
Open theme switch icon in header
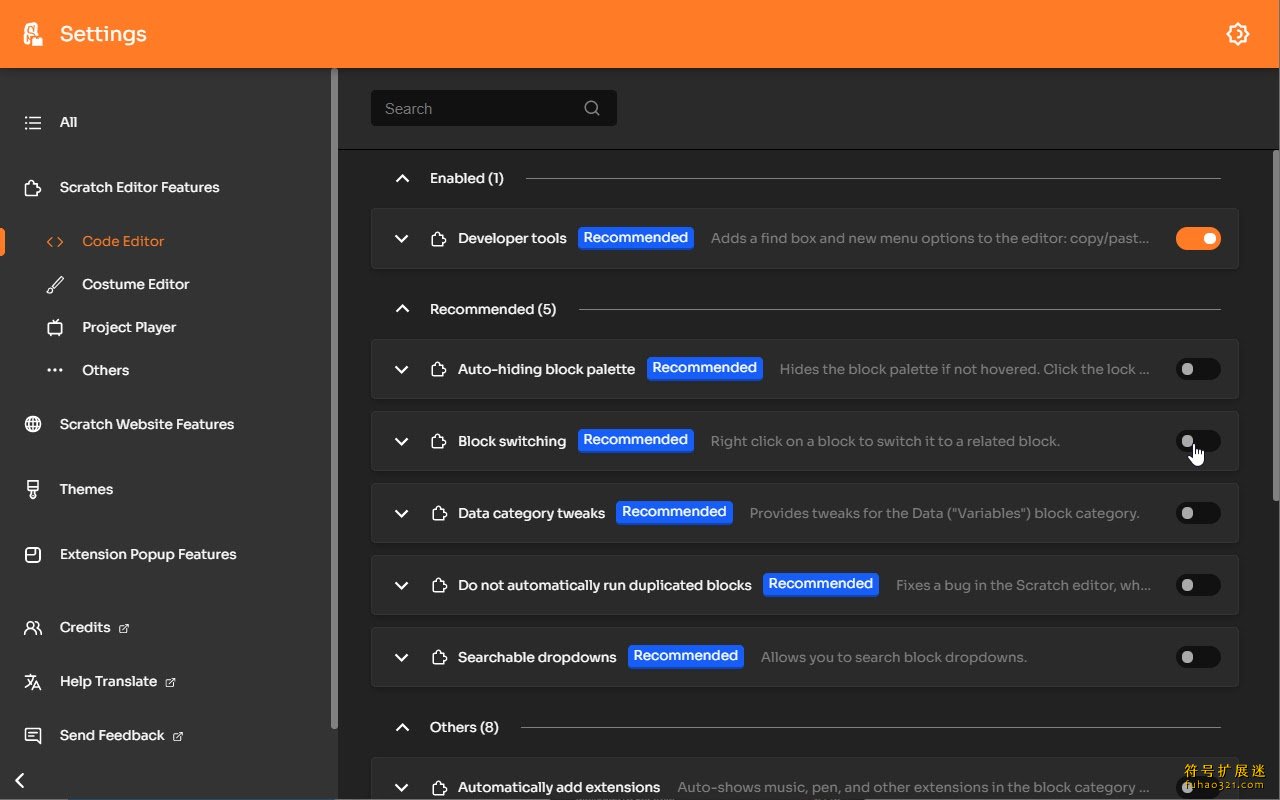(1238, 34)
